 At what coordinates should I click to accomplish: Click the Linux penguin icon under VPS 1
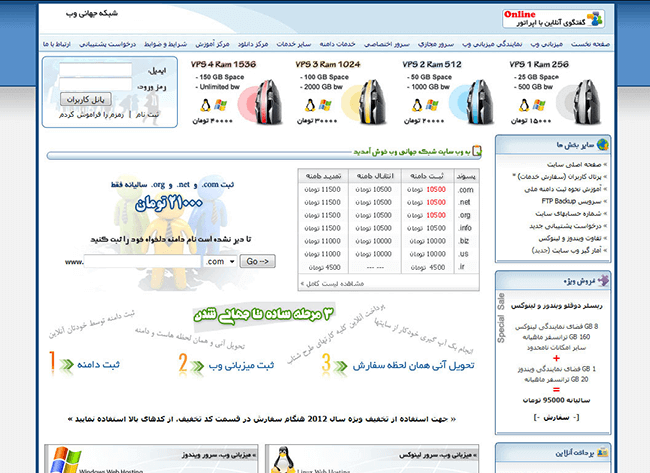click(524, 105)
